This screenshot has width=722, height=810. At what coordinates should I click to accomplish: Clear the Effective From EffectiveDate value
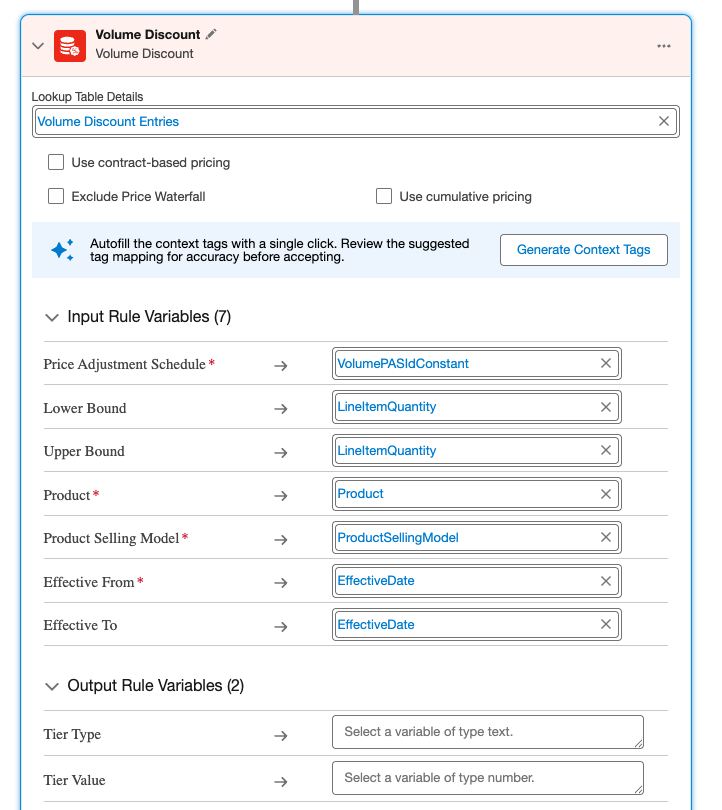coord(606,581)
